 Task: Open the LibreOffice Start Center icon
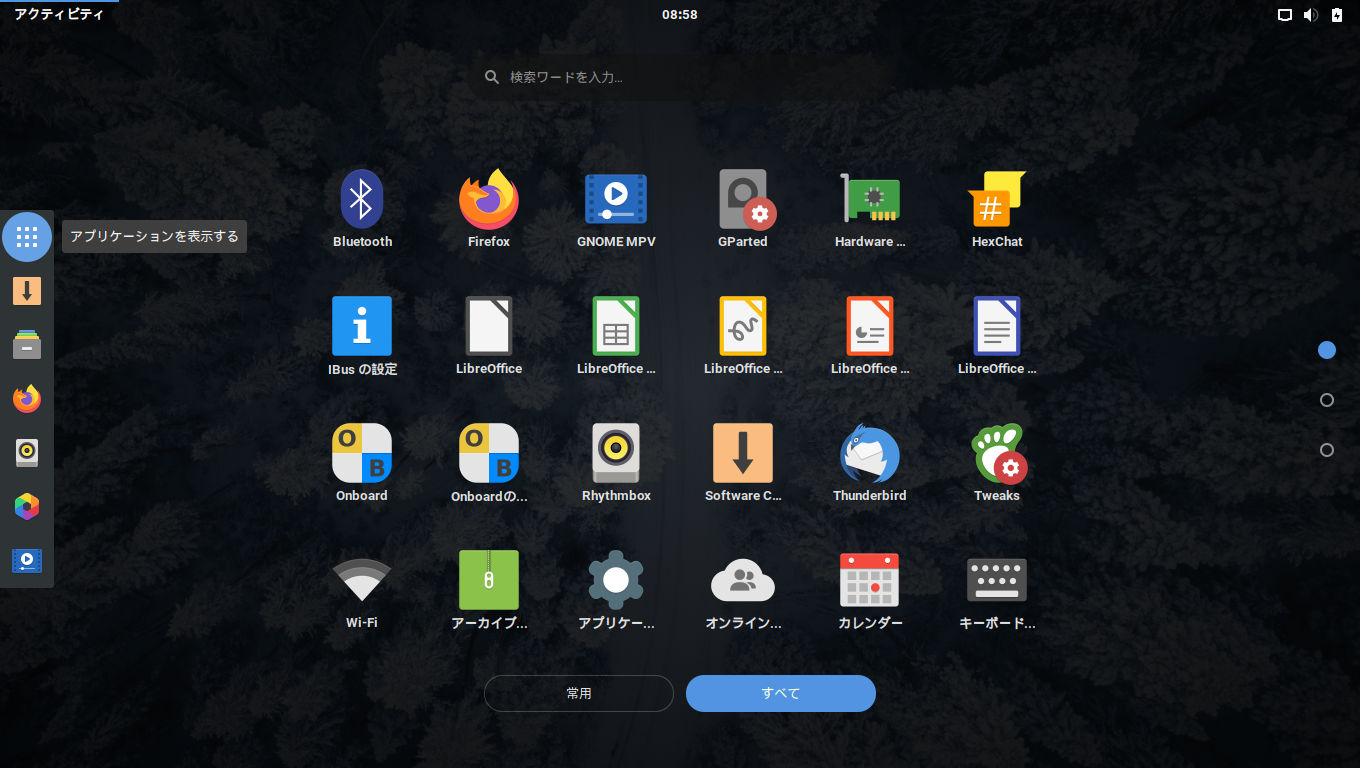(x=489, y=336)
